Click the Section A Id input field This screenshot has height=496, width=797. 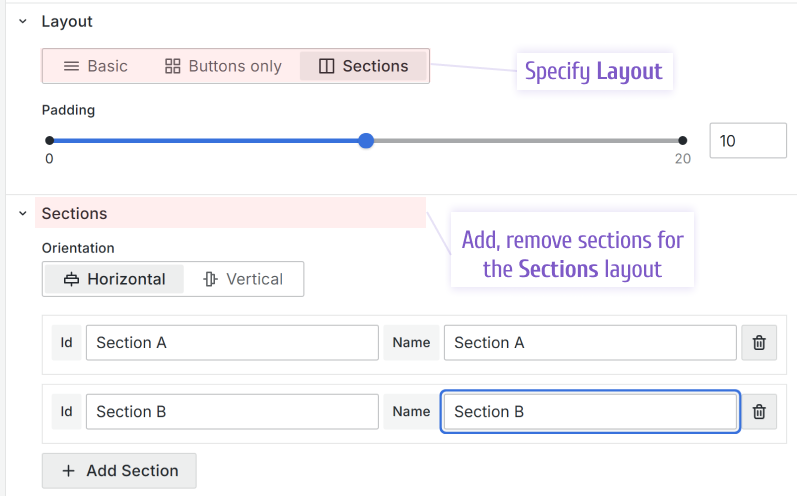click(232, 343)
